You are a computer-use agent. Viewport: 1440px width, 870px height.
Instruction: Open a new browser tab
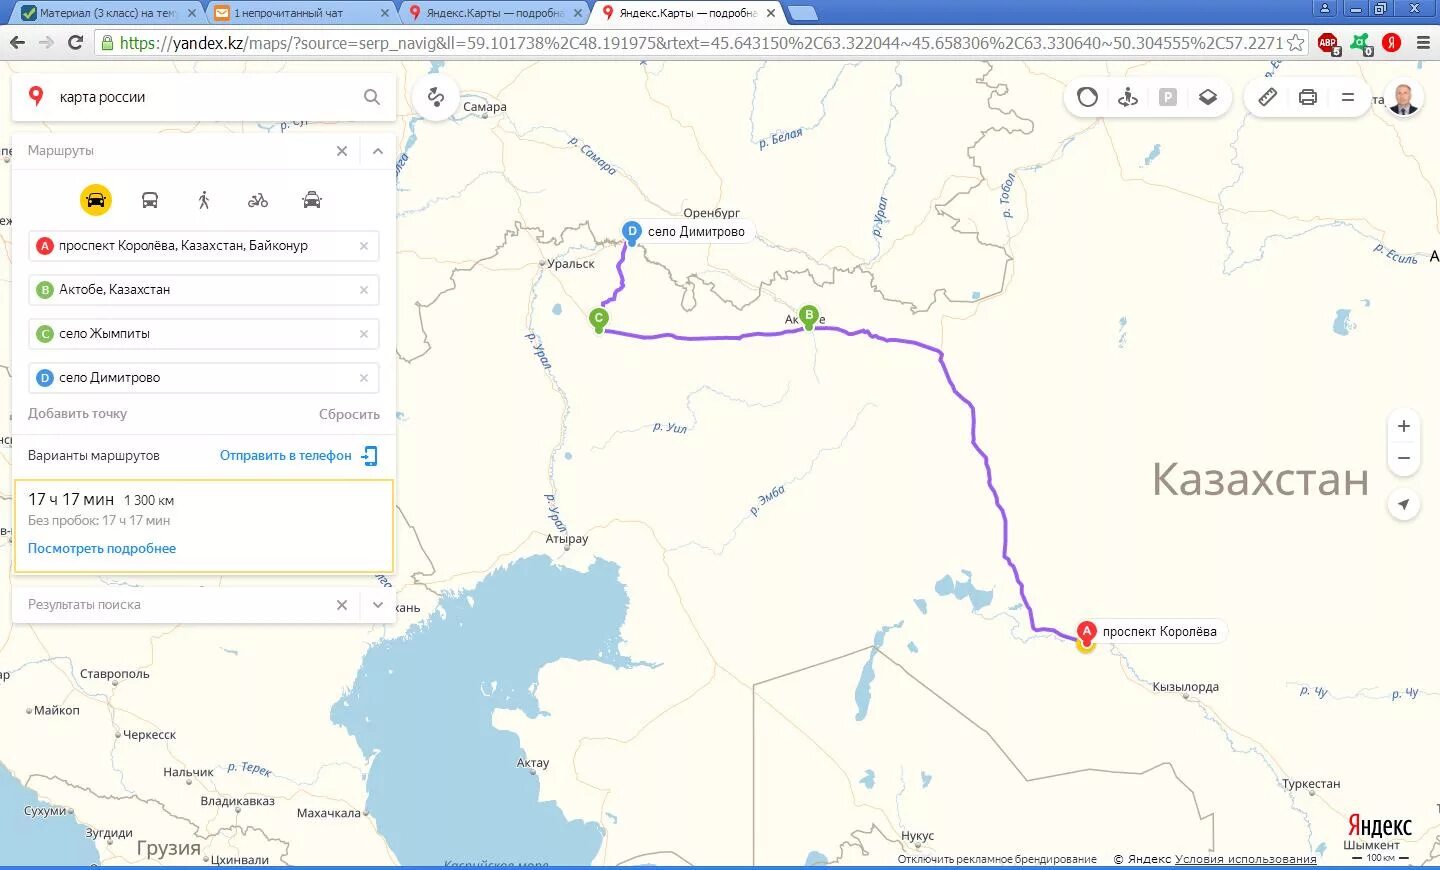[x=804, y=13]
